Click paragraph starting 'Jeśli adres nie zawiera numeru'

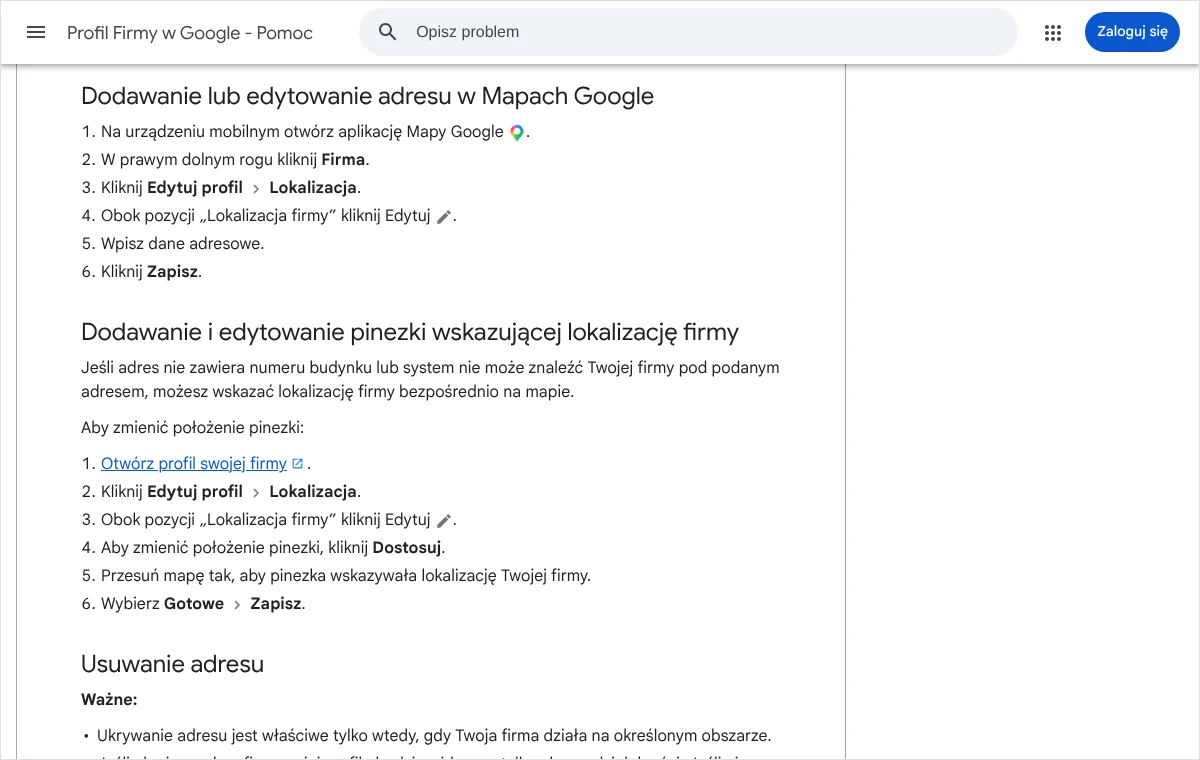pyautogui.click(x=430, y=380)
